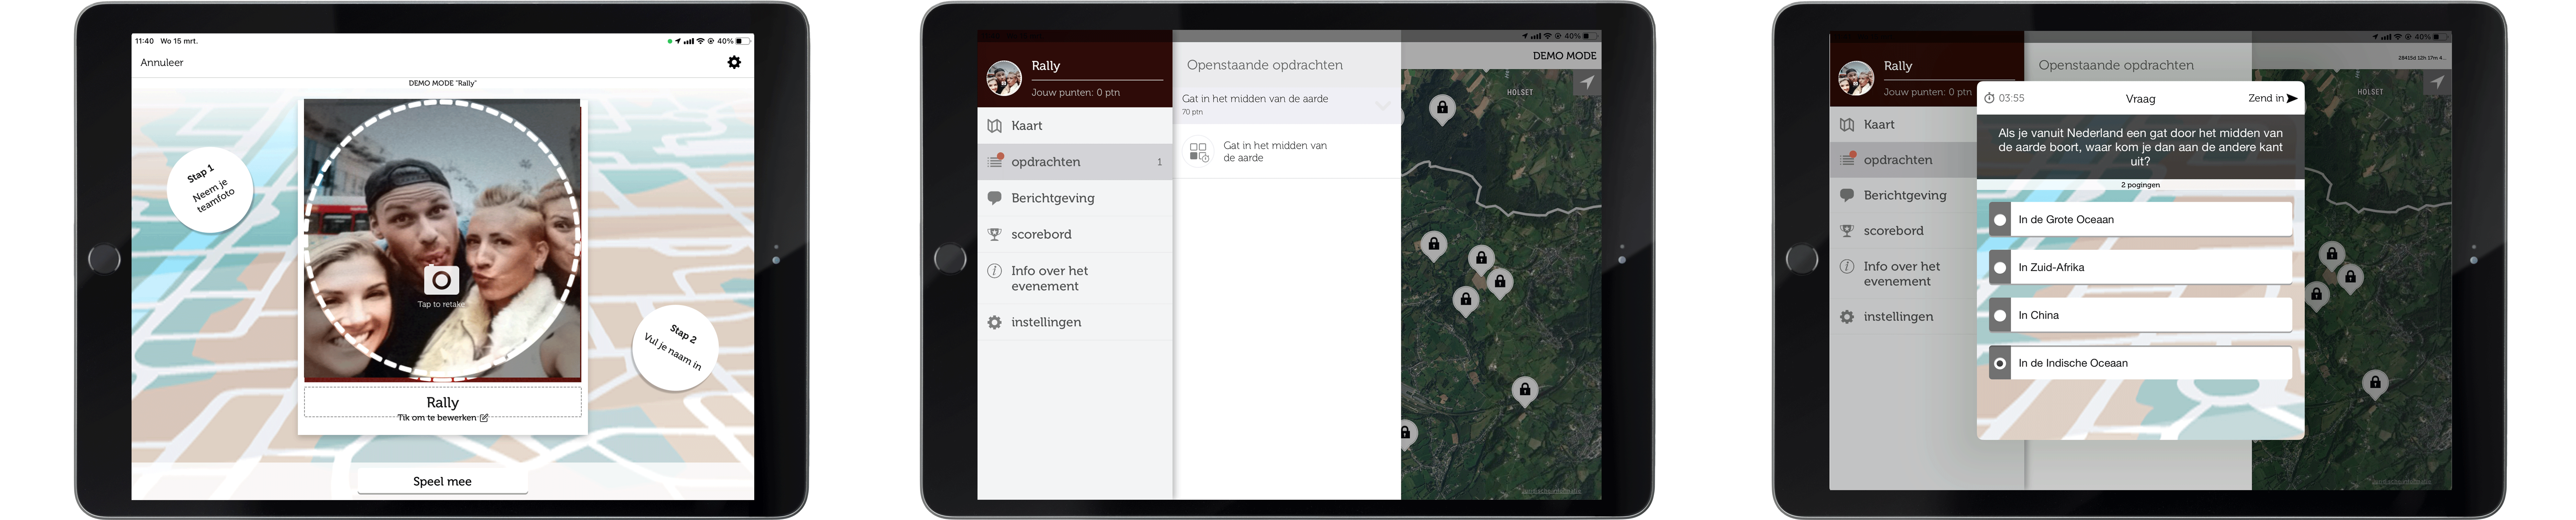Tap send arrow icon beside 'Zend in'
The image size is (2576, 520).
tap(2292, 98)
